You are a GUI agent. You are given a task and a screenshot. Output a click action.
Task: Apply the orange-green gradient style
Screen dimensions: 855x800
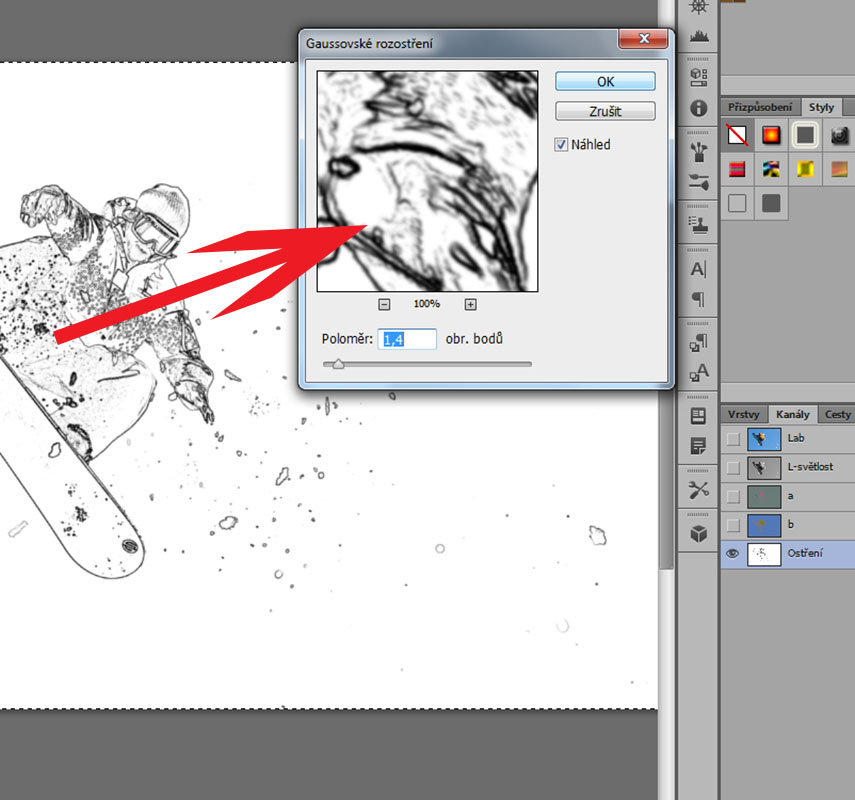pyautogui.click(x=840, y=169)
